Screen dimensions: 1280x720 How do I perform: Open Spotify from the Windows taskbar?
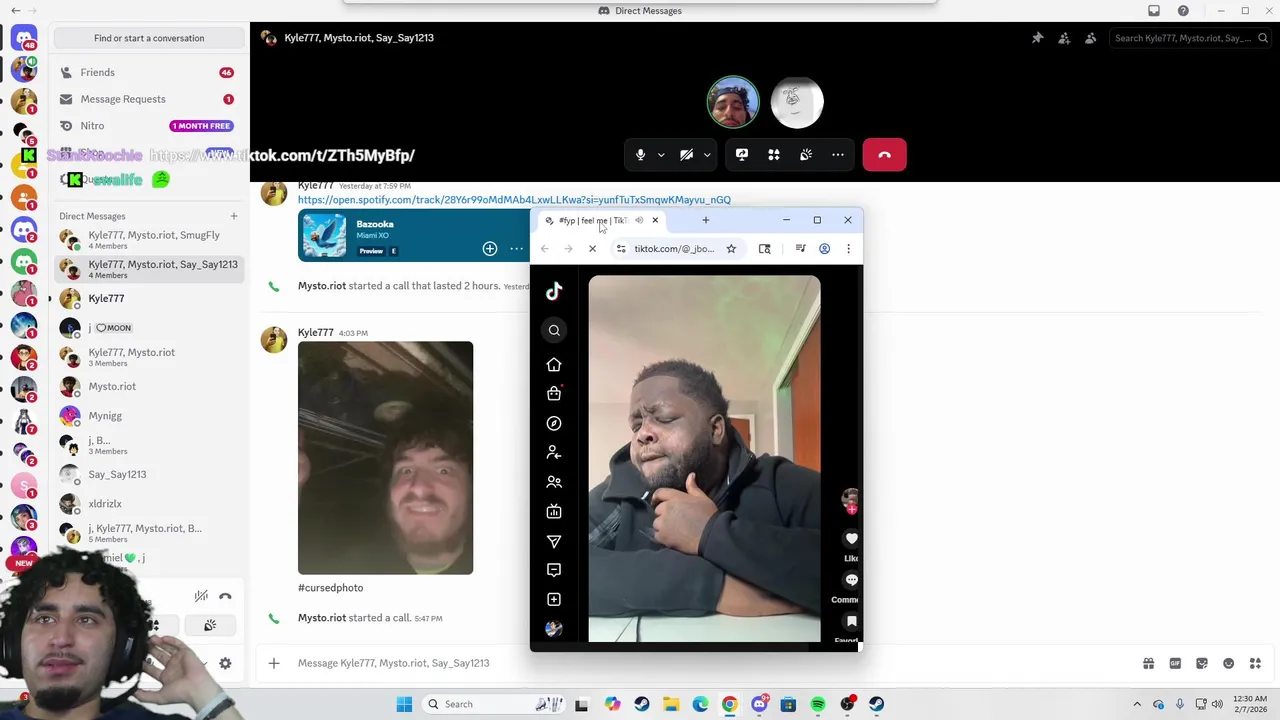pos(818,704)
